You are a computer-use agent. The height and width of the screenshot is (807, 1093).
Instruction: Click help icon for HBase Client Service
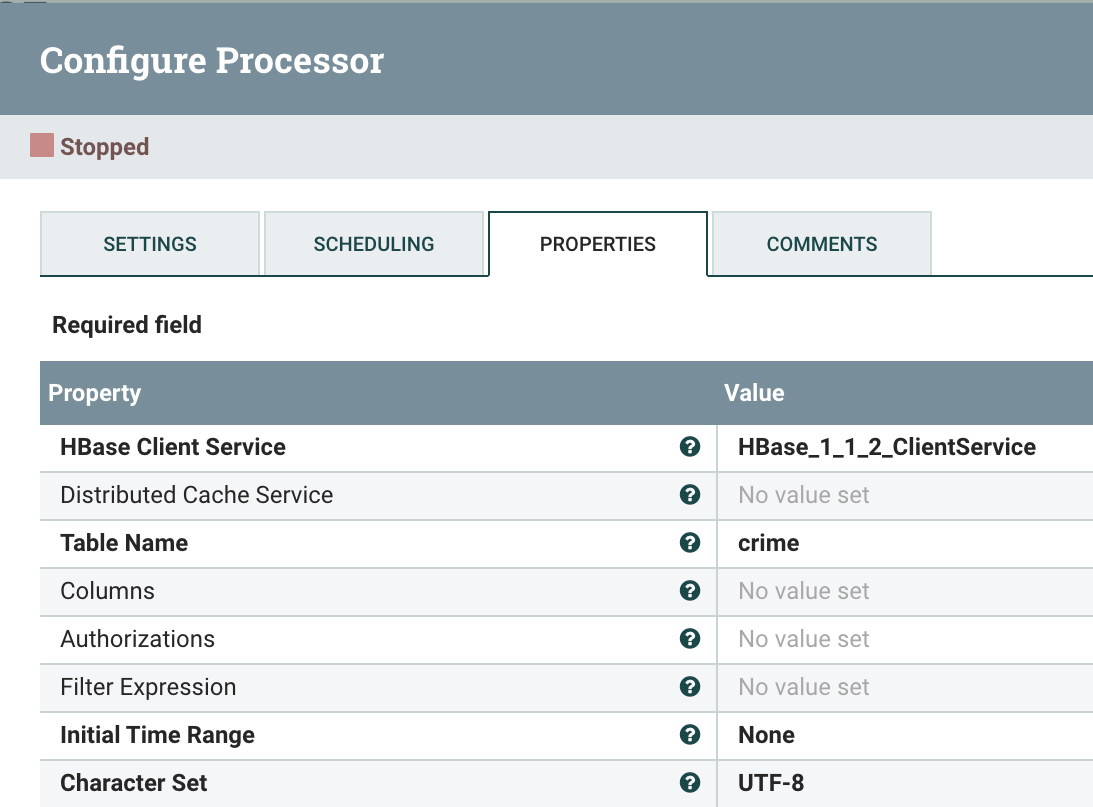689,447
